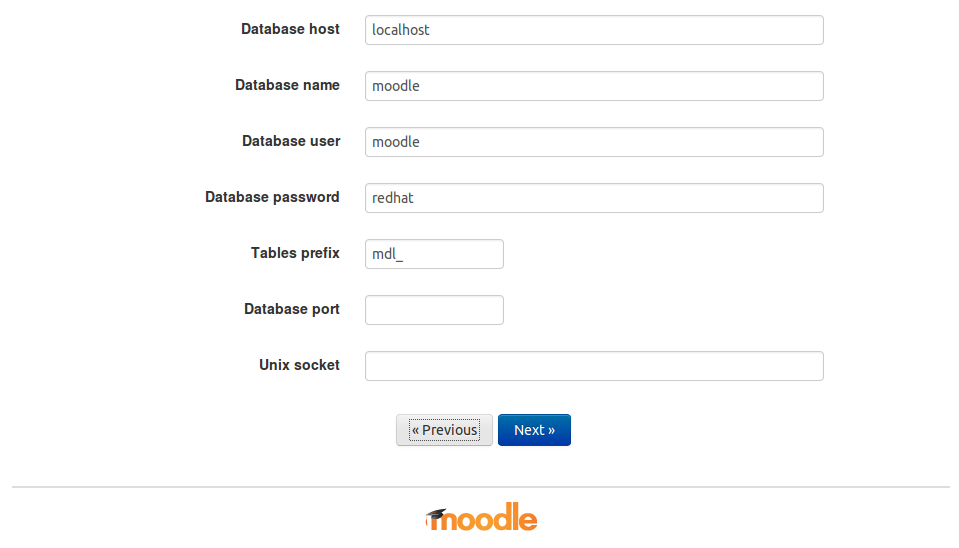Click the graduation cap on Moodle logo

[435, 514]
